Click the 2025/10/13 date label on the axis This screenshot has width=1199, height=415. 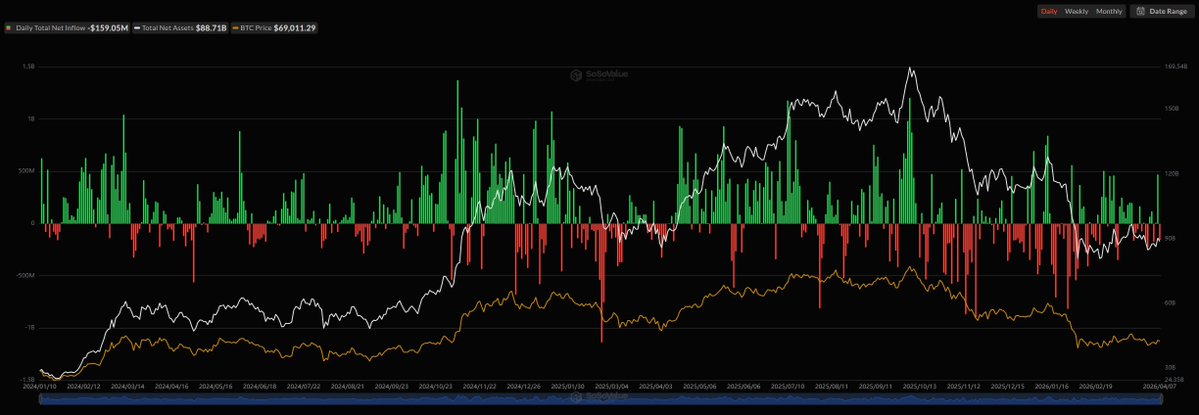click(919, 387)
